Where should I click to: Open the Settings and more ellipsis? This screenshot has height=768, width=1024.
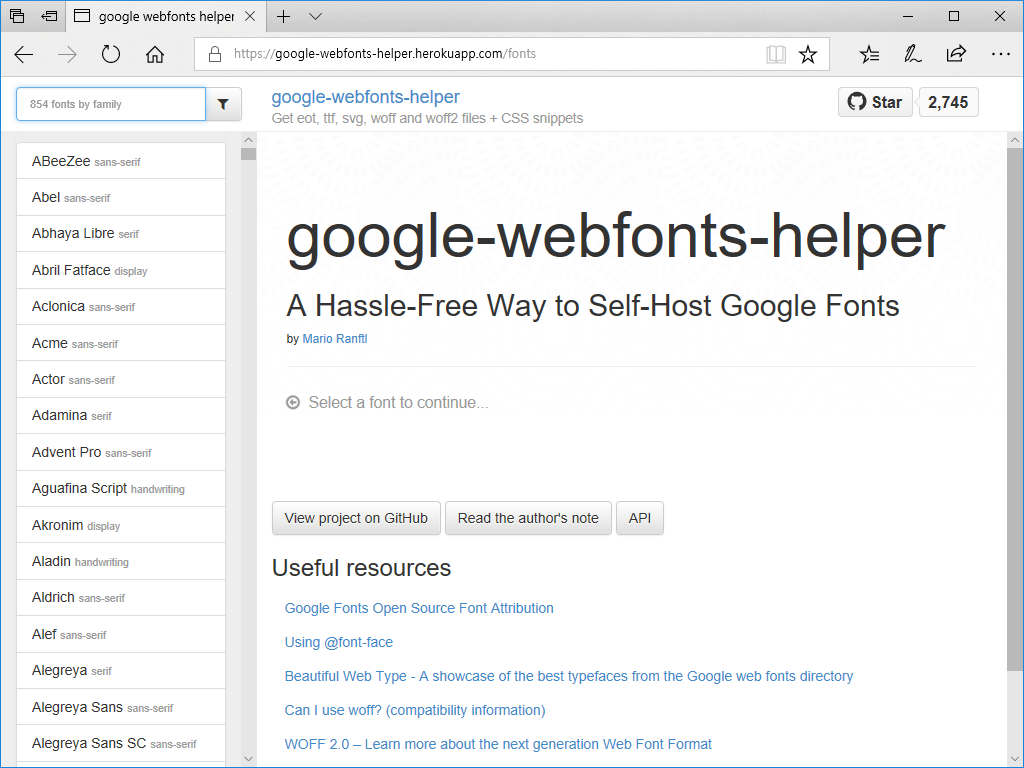click(1000, 54)
